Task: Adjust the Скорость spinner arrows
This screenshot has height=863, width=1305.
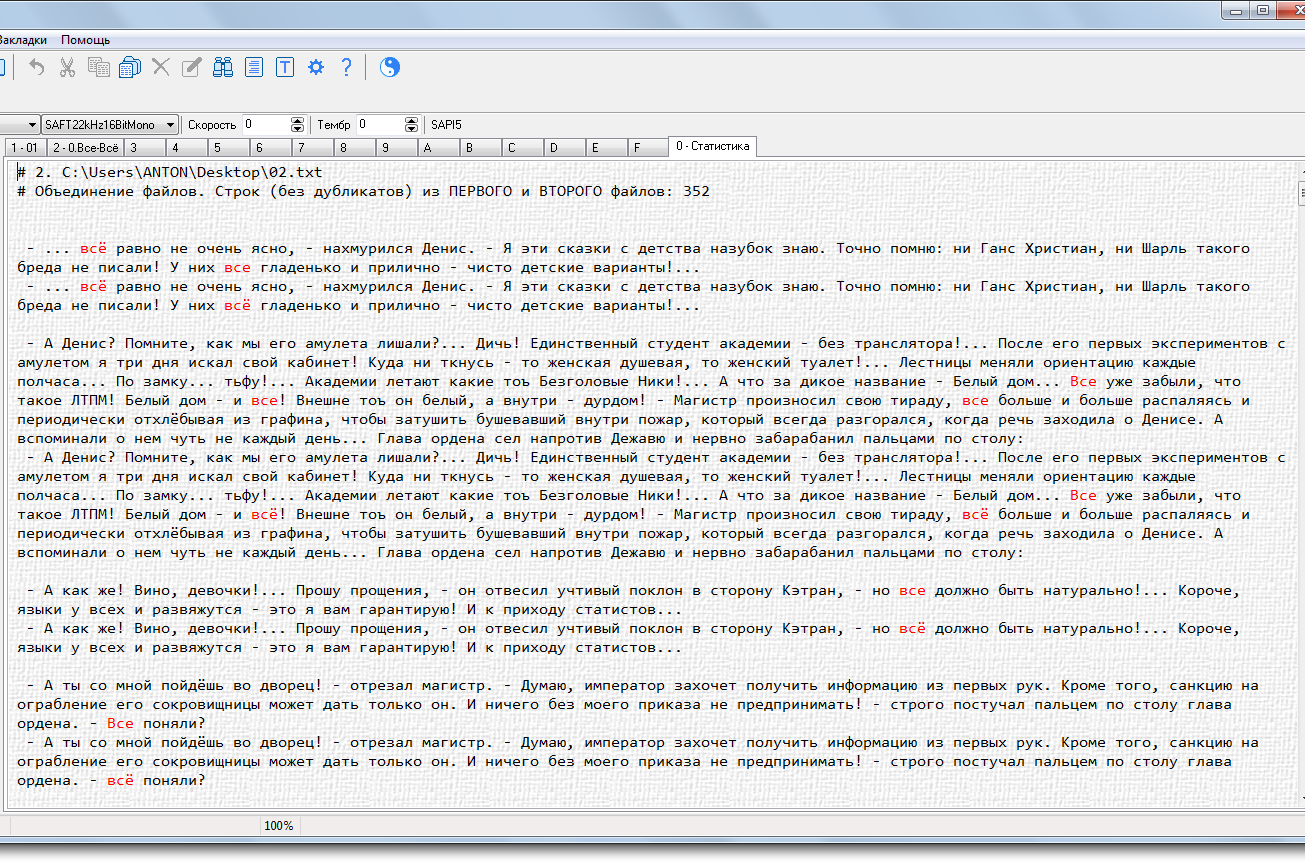Action: tap(297, 125)
